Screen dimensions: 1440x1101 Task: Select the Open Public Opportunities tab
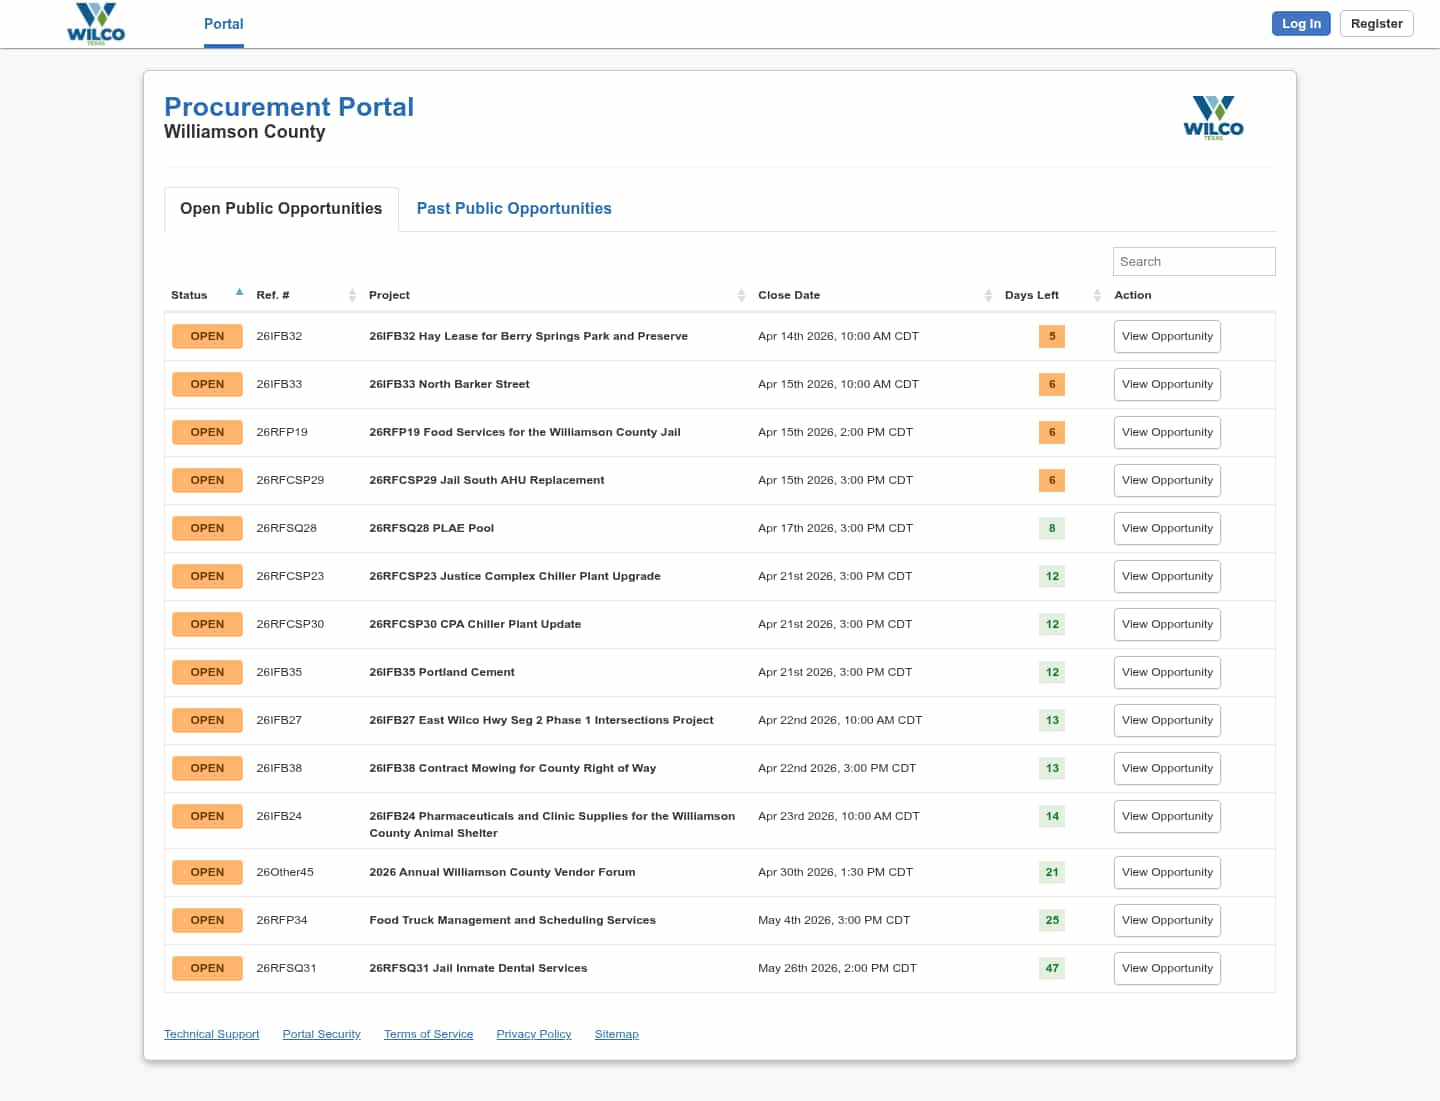[x=281, y=208]
